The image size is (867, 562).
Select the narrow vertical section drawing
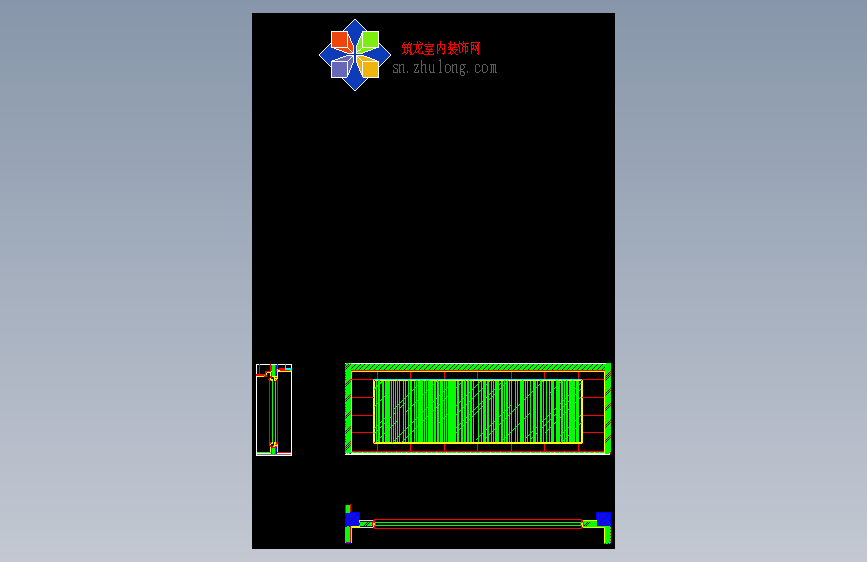[274, 410]
